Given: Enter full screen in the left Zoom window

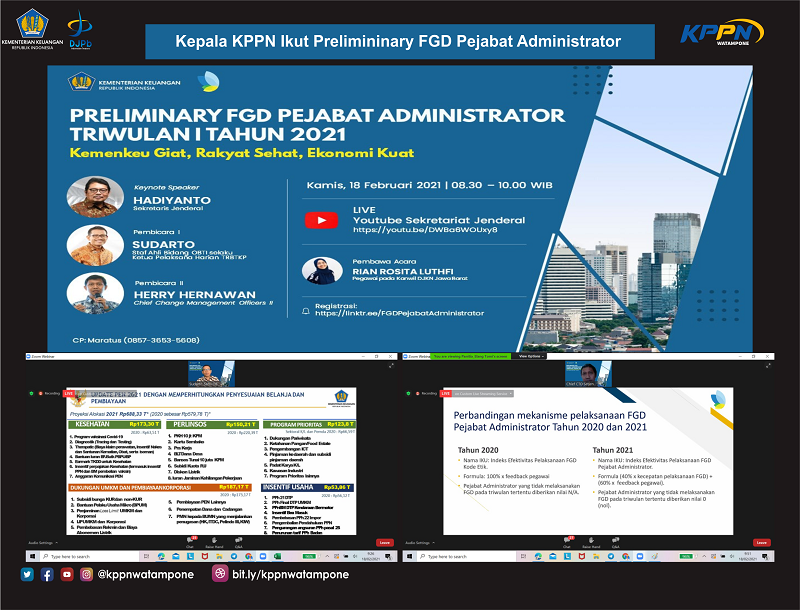Looking at the screenshot, I should pos(391,366).
